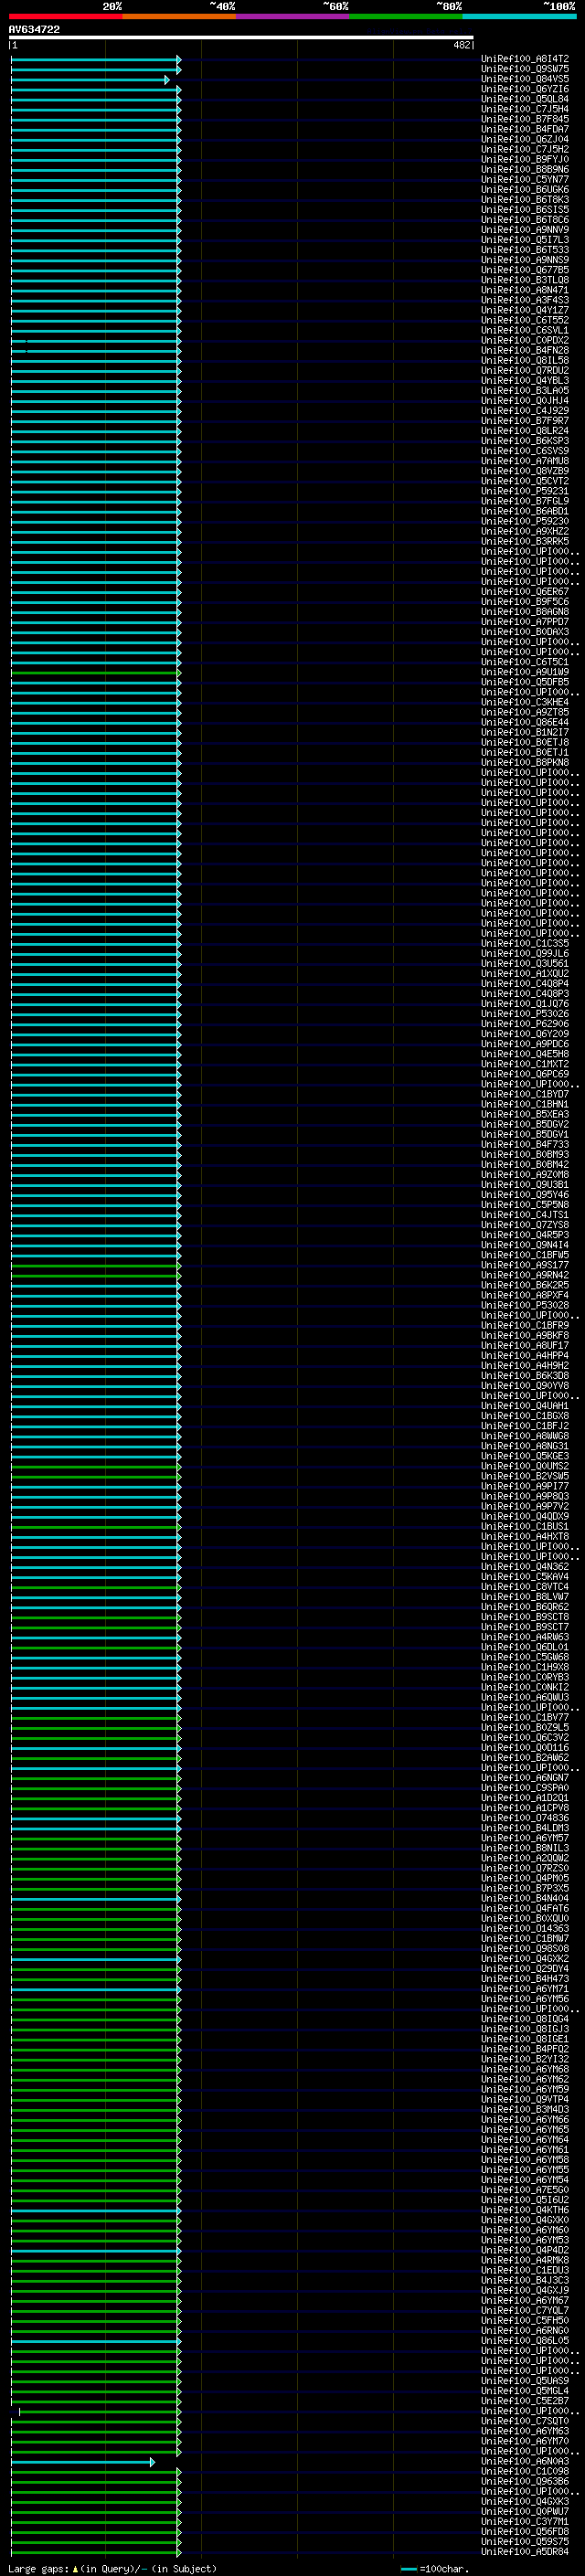The image size is (585, 2576).
Task: Click the orange ~40% legend color bar
Action: pyautogui.click(x=179, y=16)
